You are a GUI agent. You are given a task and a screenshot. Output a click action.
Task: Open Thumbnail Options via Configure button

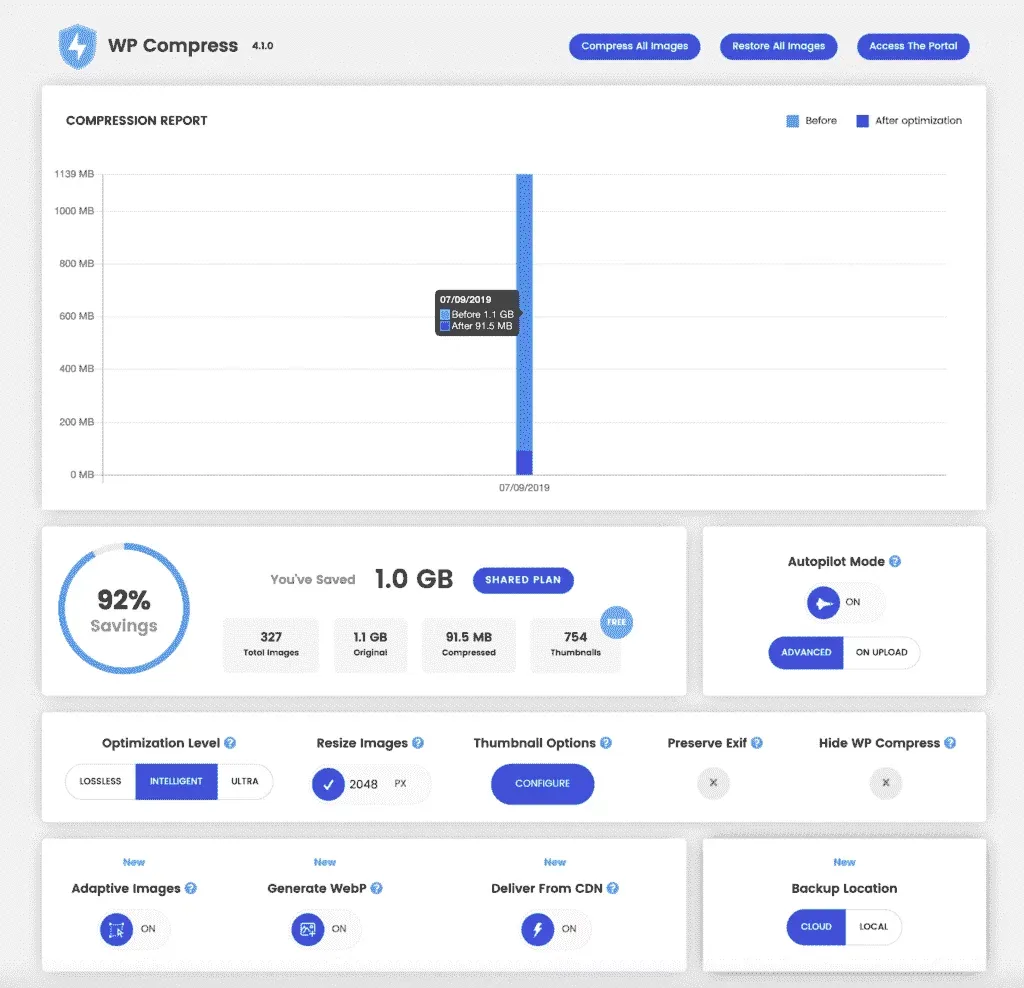(x=542, y=784)
